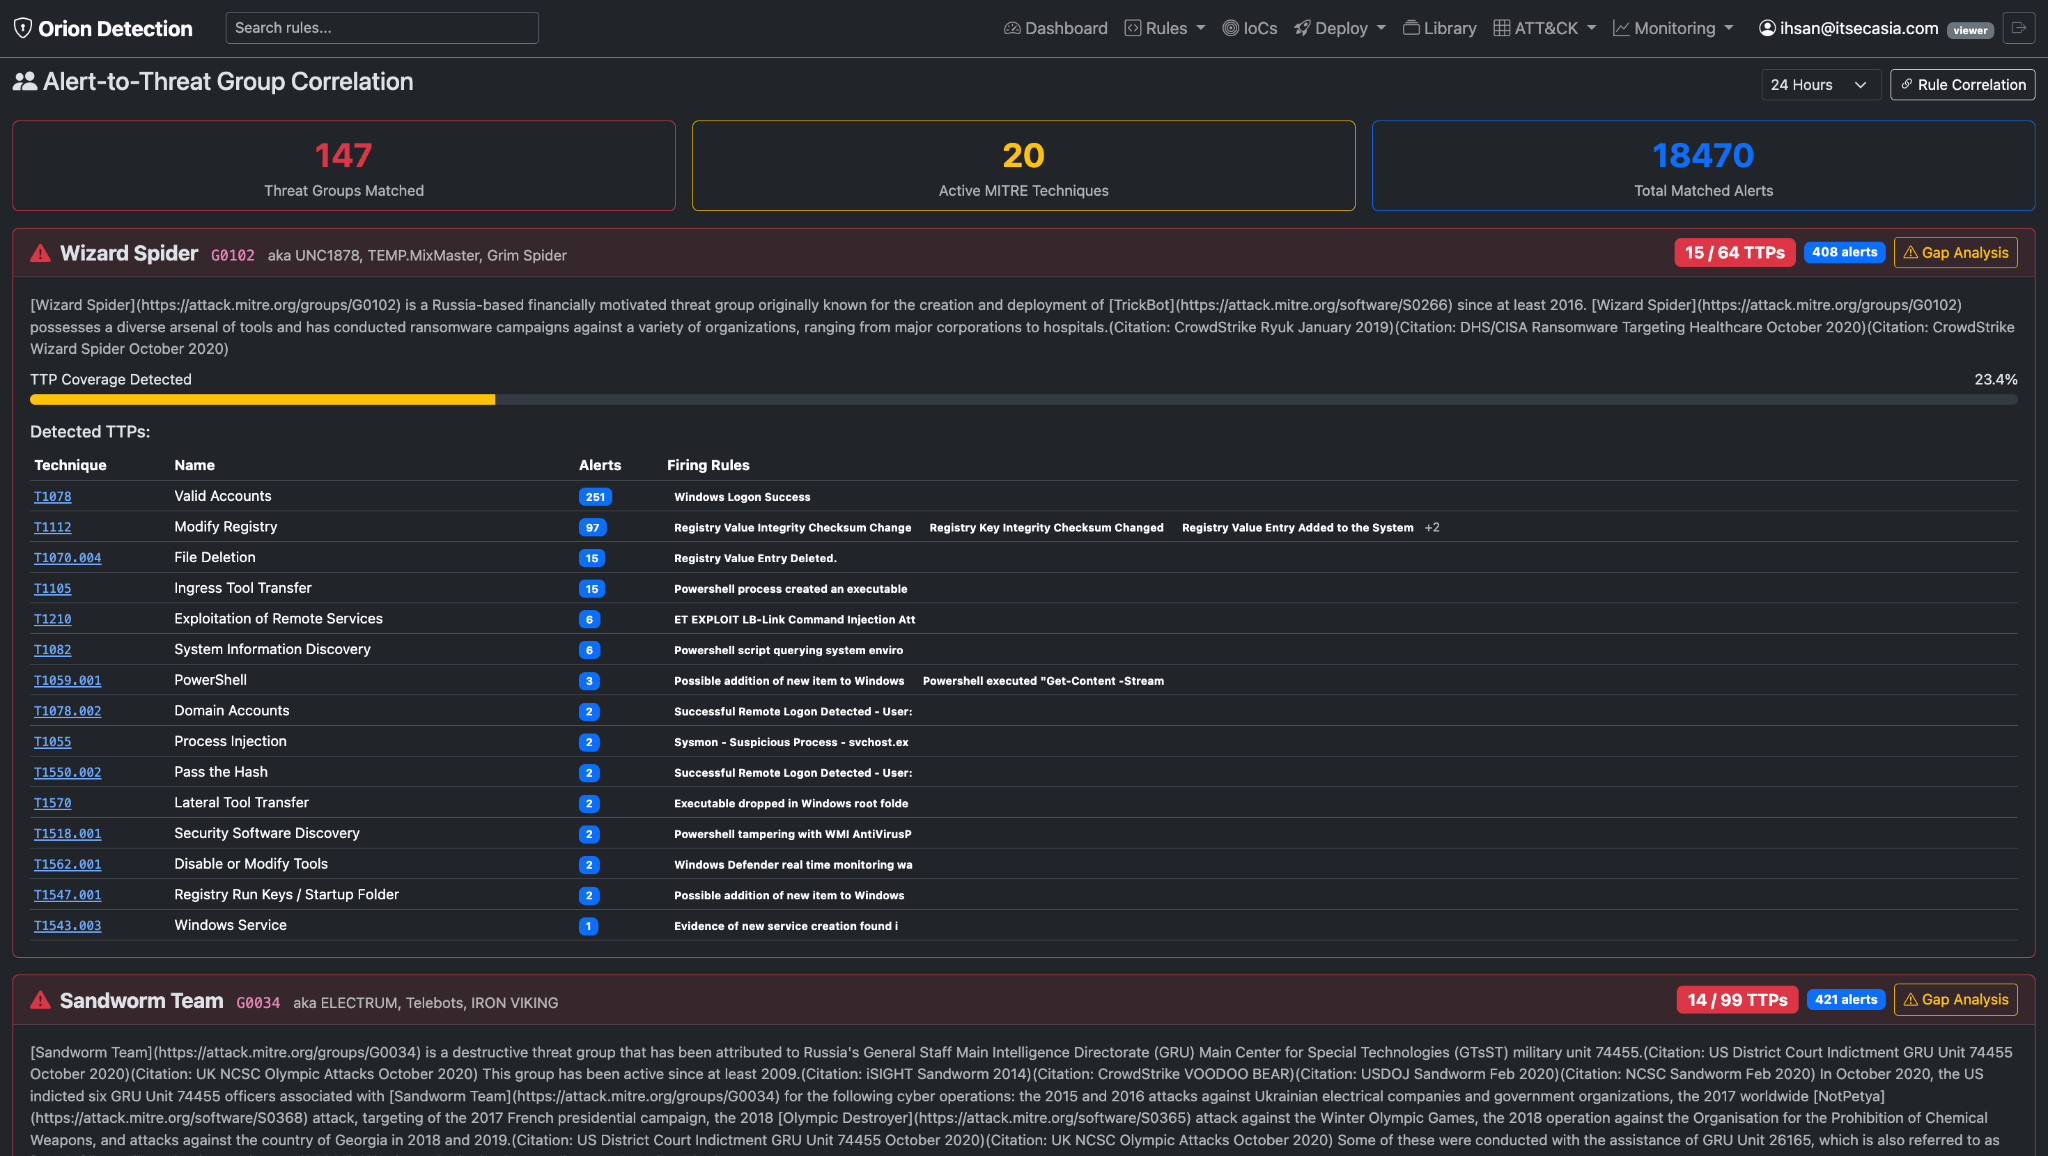Click the Library folder icon
The width and height of the screenshot is (2048, 1156).
(x=1411, y=28)
